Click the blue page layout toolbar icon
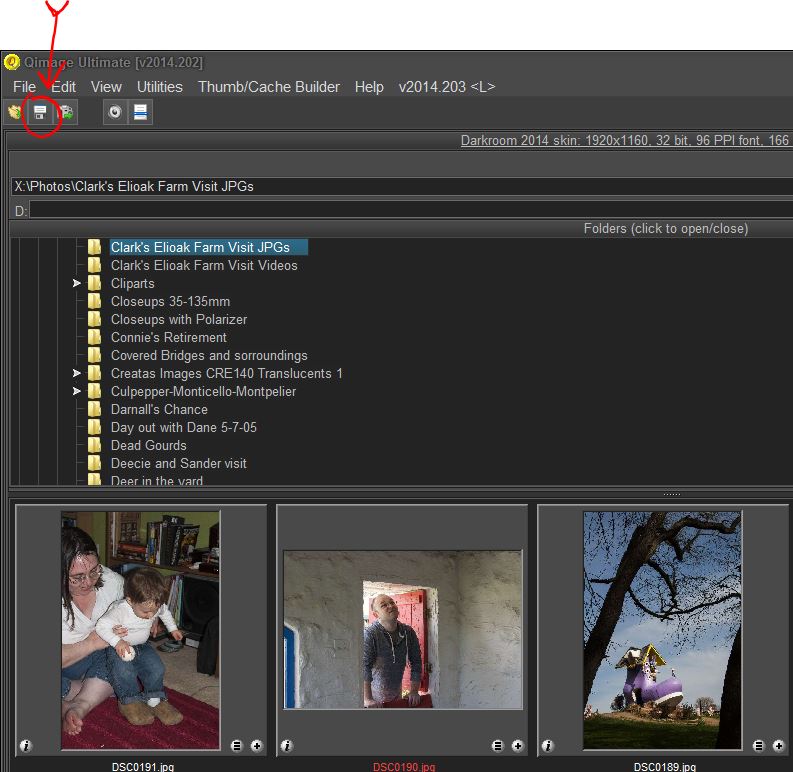This screenshot has width=793, height=772. (141, 113)
